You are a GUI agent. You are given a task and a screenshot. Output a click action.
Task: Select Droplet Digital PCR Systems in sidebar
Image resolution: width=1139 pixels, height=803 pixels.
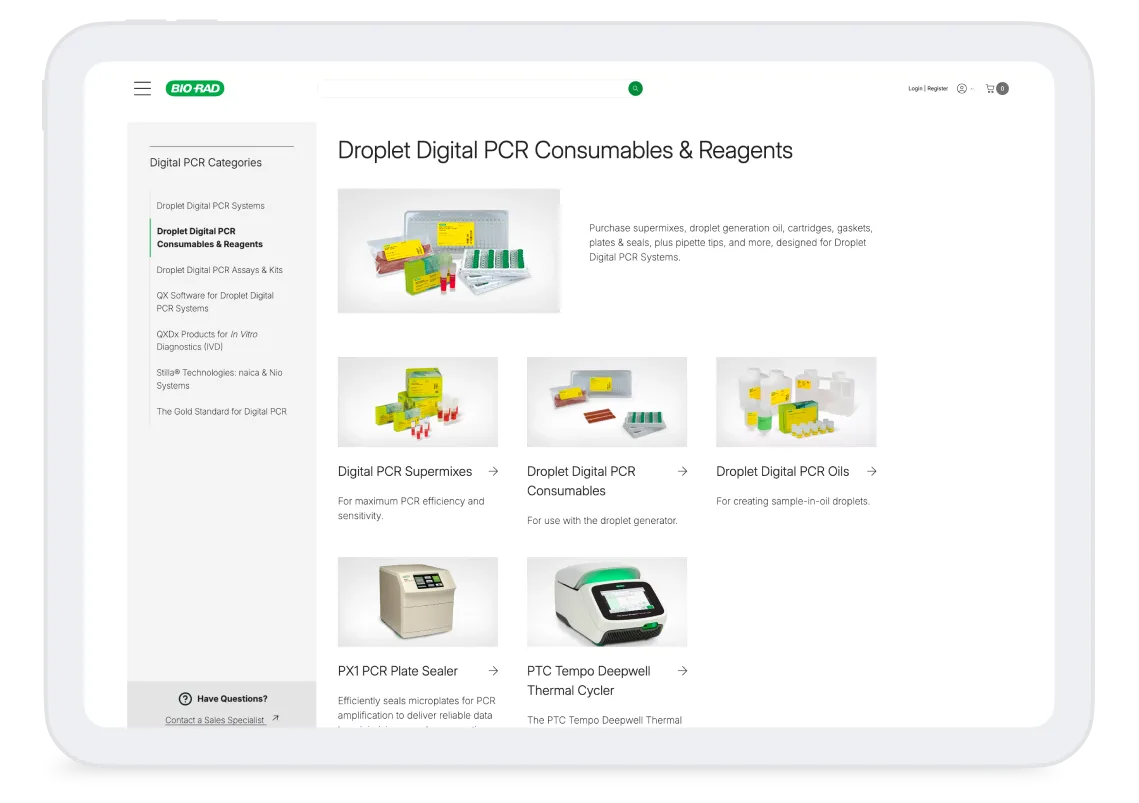coord(210,206)
